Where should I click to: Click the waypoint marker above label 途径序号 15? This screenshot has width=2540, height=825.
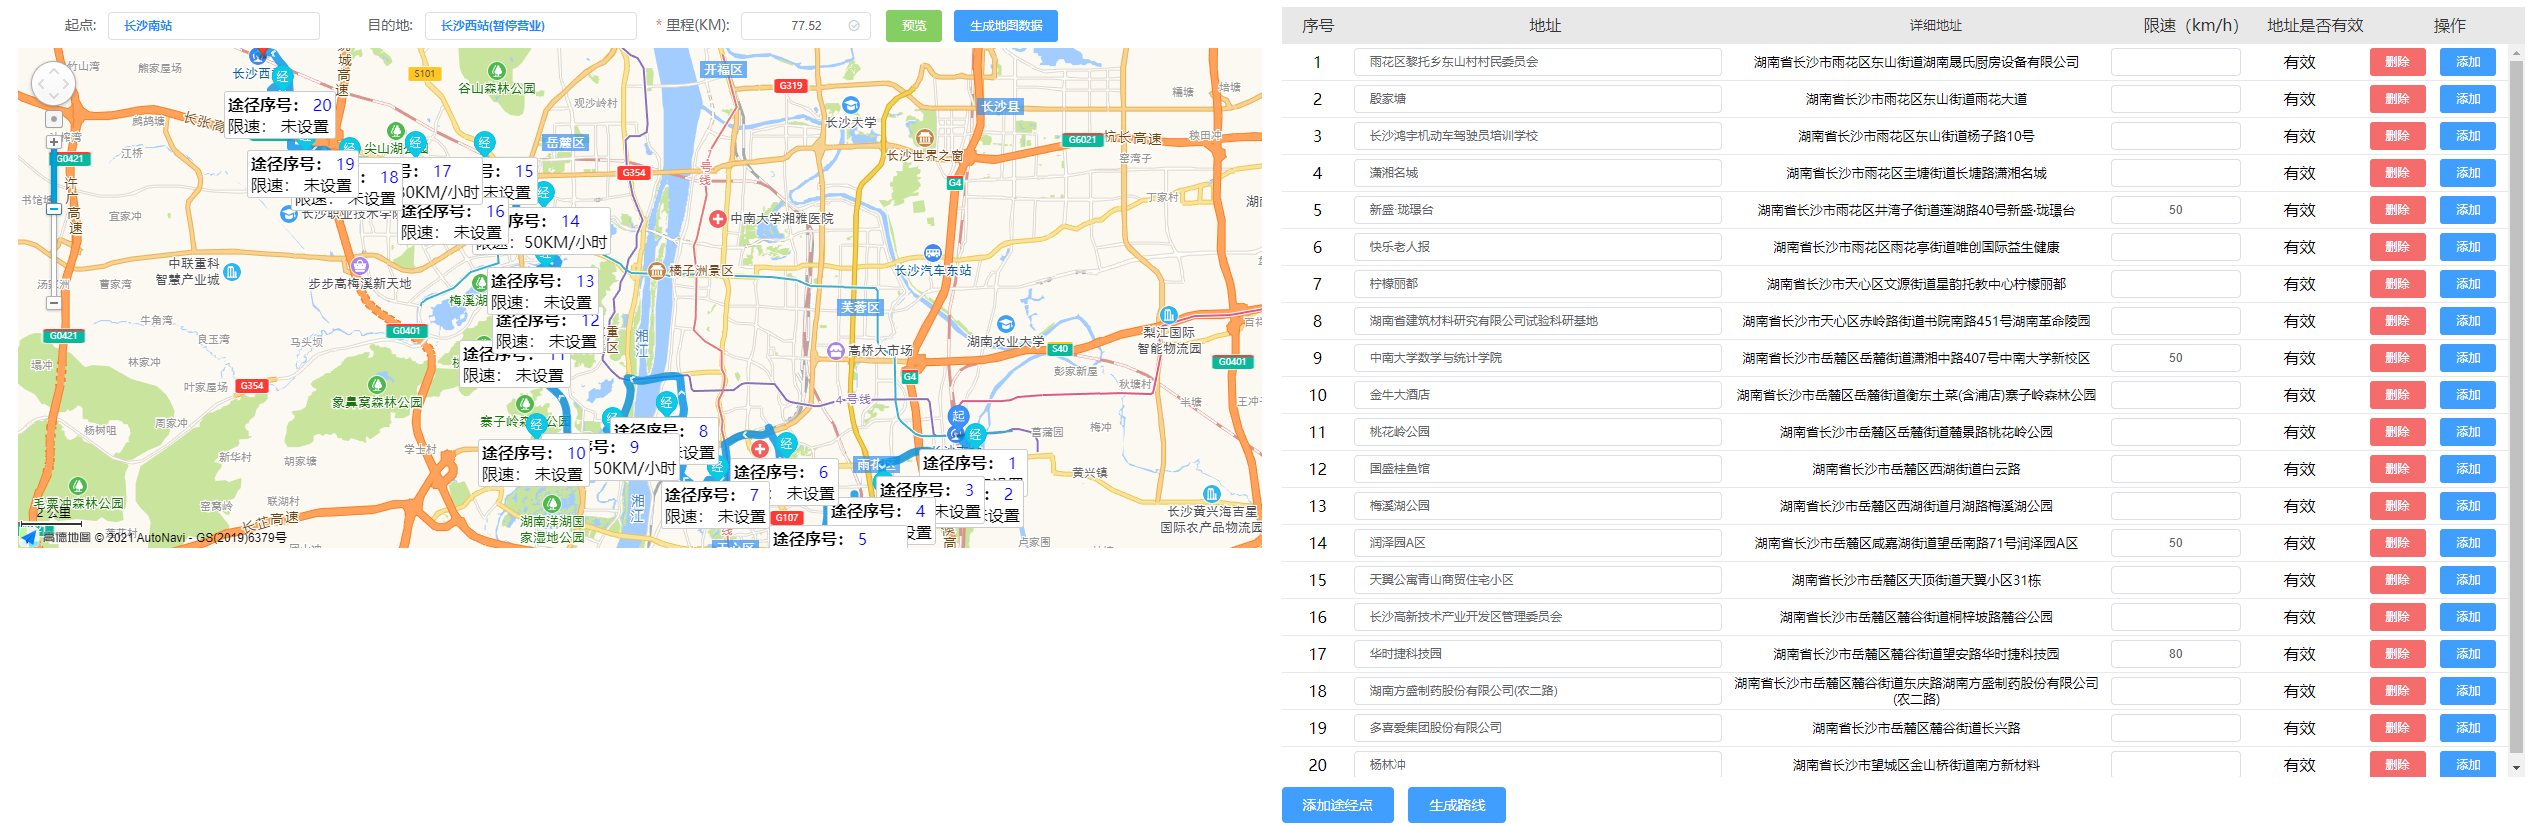coord(484,142)
